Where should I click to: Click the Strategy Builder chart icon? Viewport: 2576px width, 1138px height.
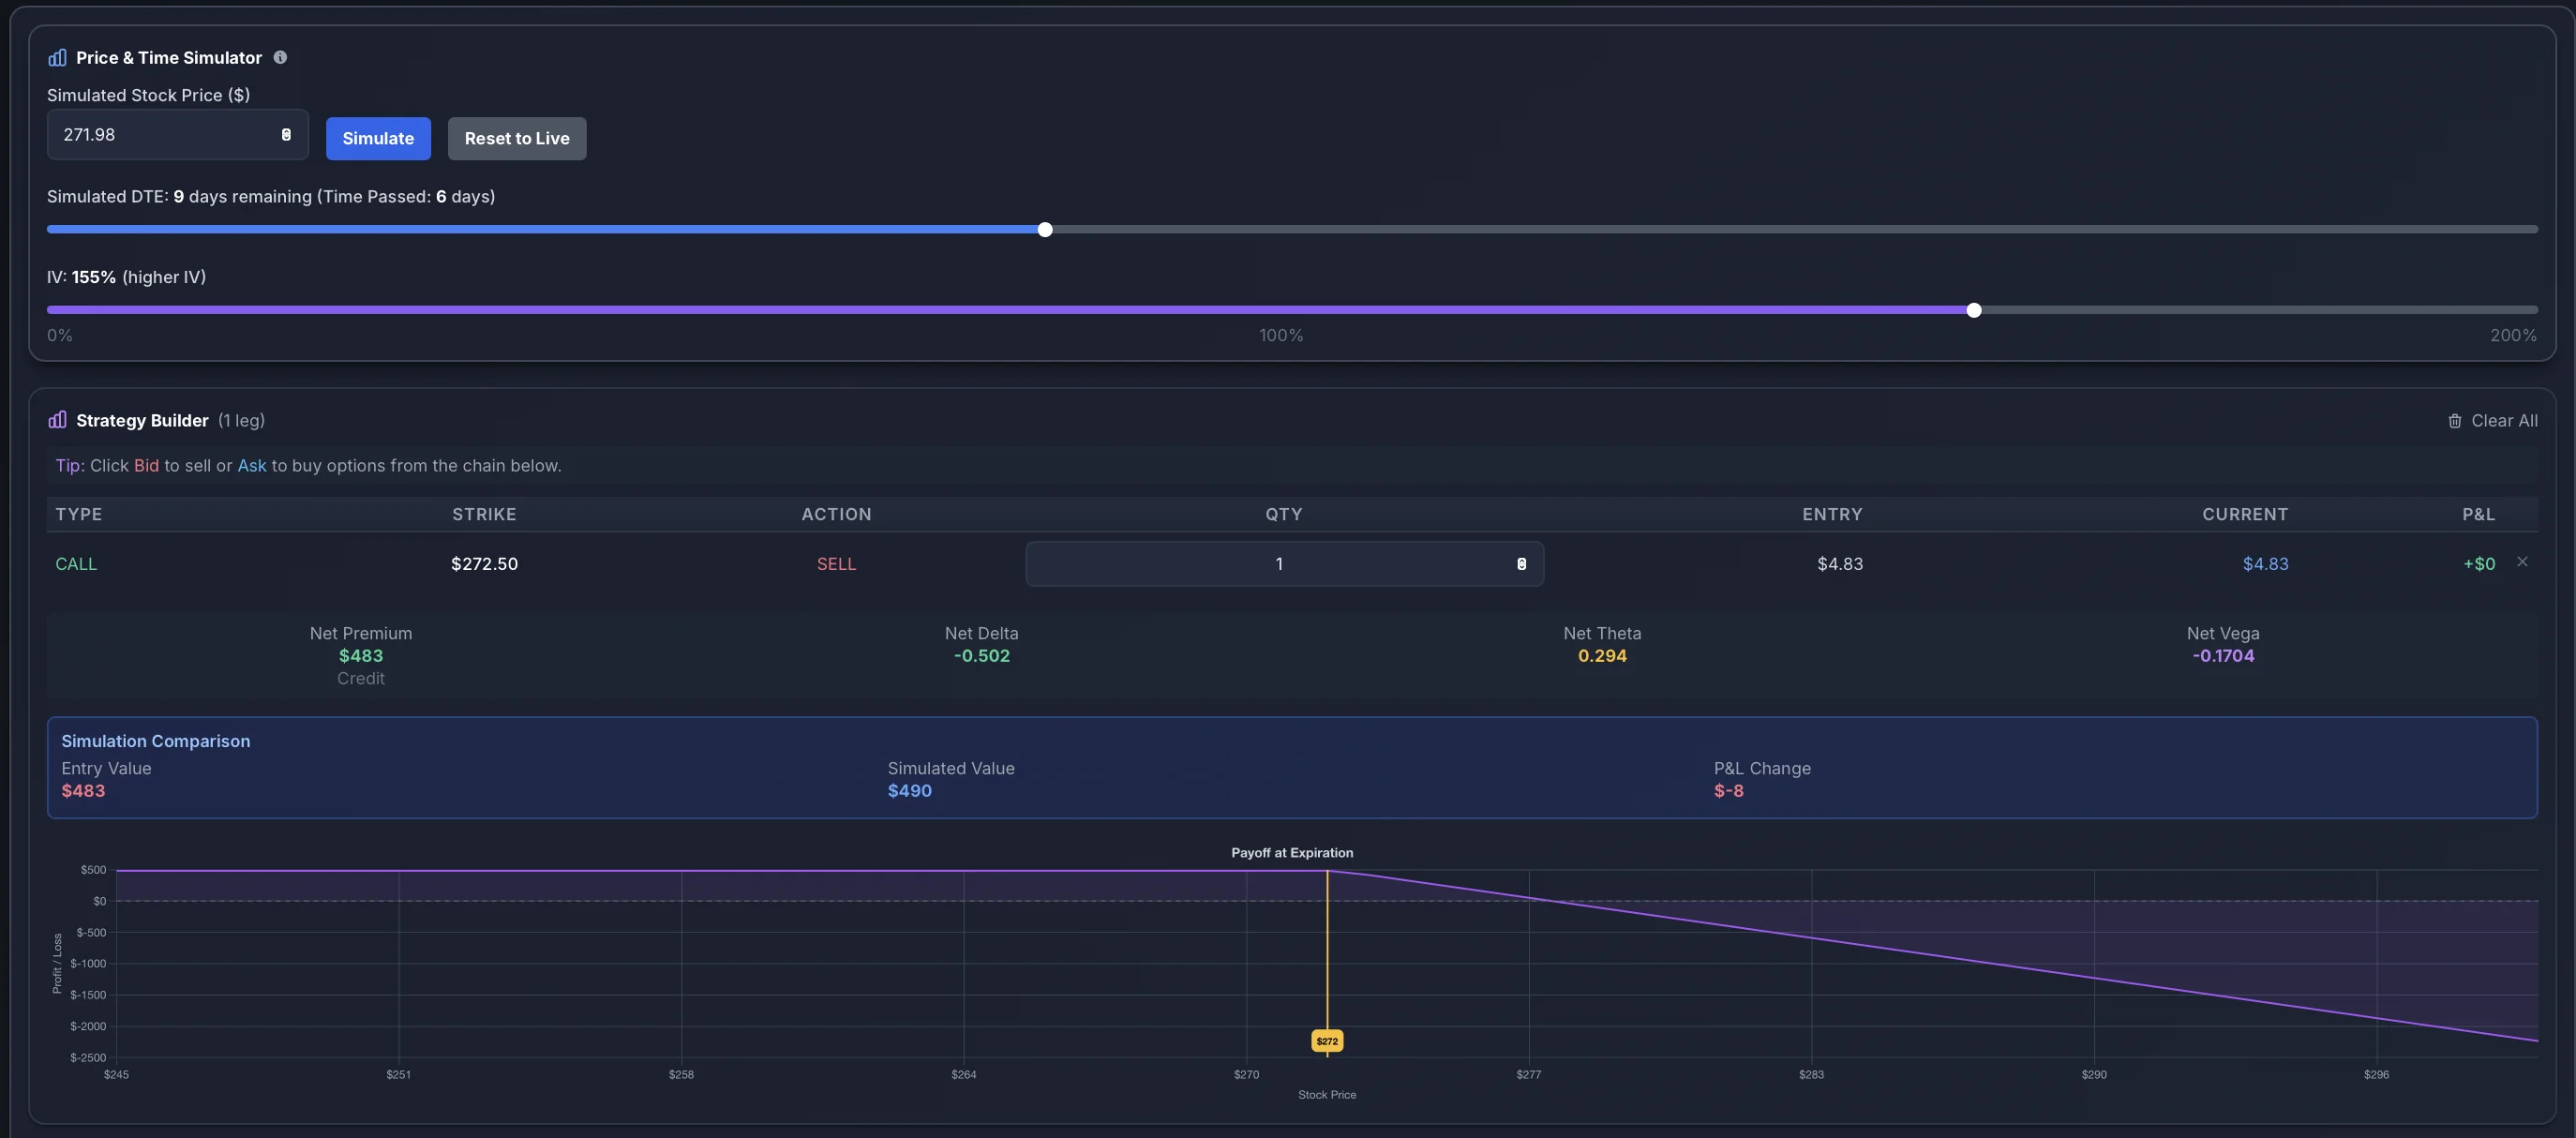(57, 420)
